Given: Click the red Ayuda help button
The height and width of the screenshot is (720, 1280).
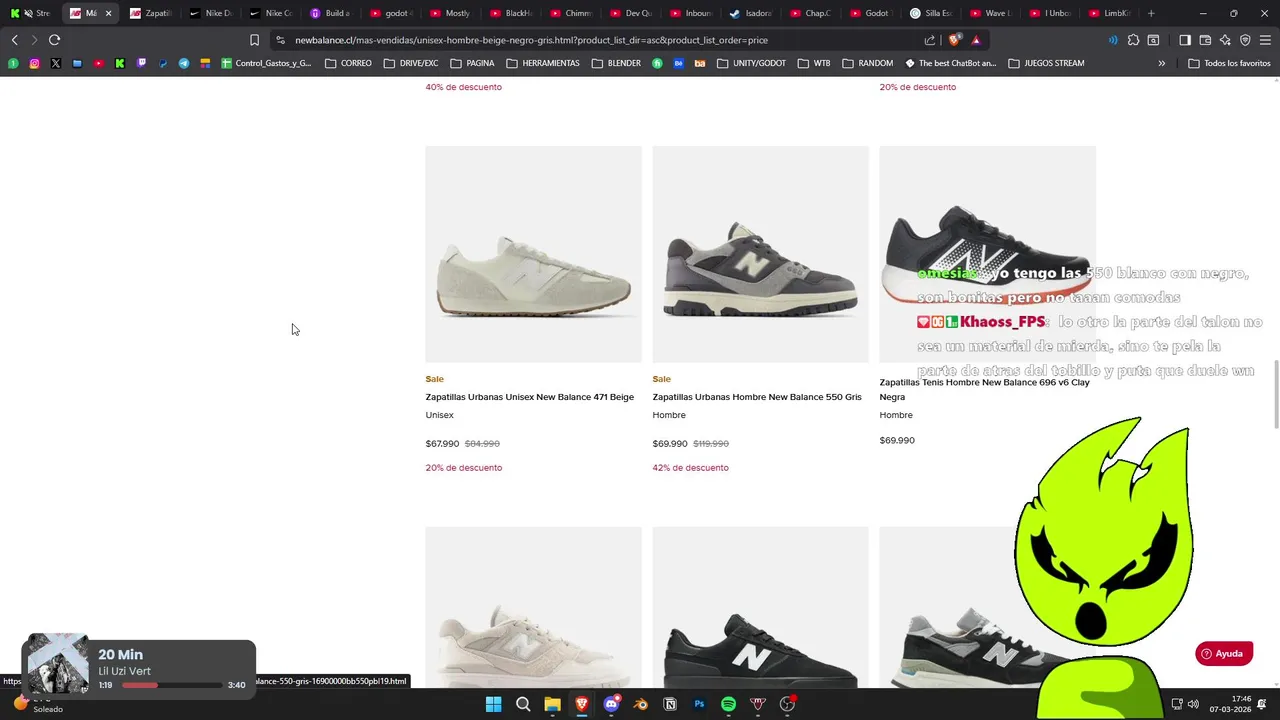Looking at the screenshot, I should (x=1223, y=654).
